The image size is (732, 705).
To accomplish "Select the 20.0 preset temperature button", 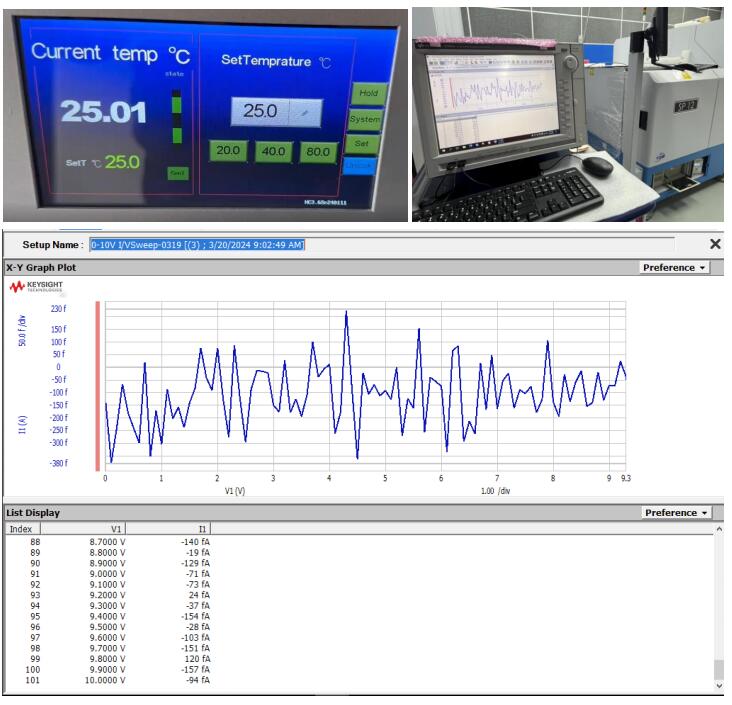I will tap(228, 151).
